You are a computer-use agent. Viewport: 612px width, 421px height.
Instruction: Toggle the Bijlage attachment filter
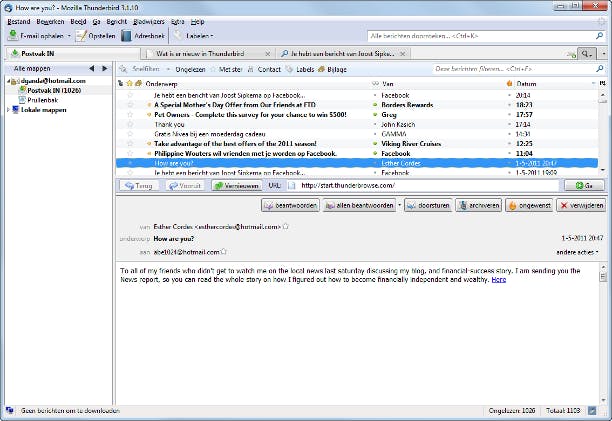[332, 69]
